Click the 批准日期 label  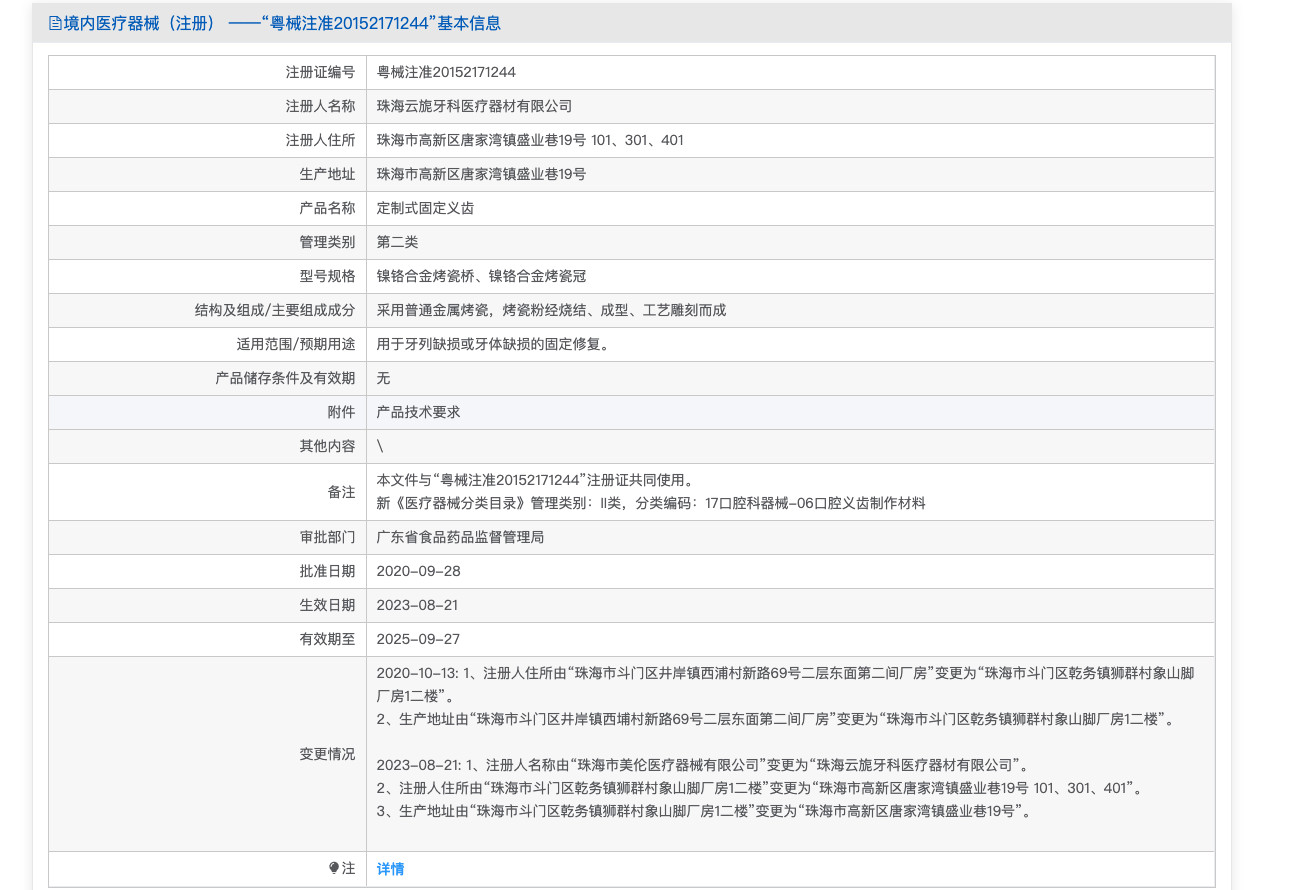tap(327, 571)
